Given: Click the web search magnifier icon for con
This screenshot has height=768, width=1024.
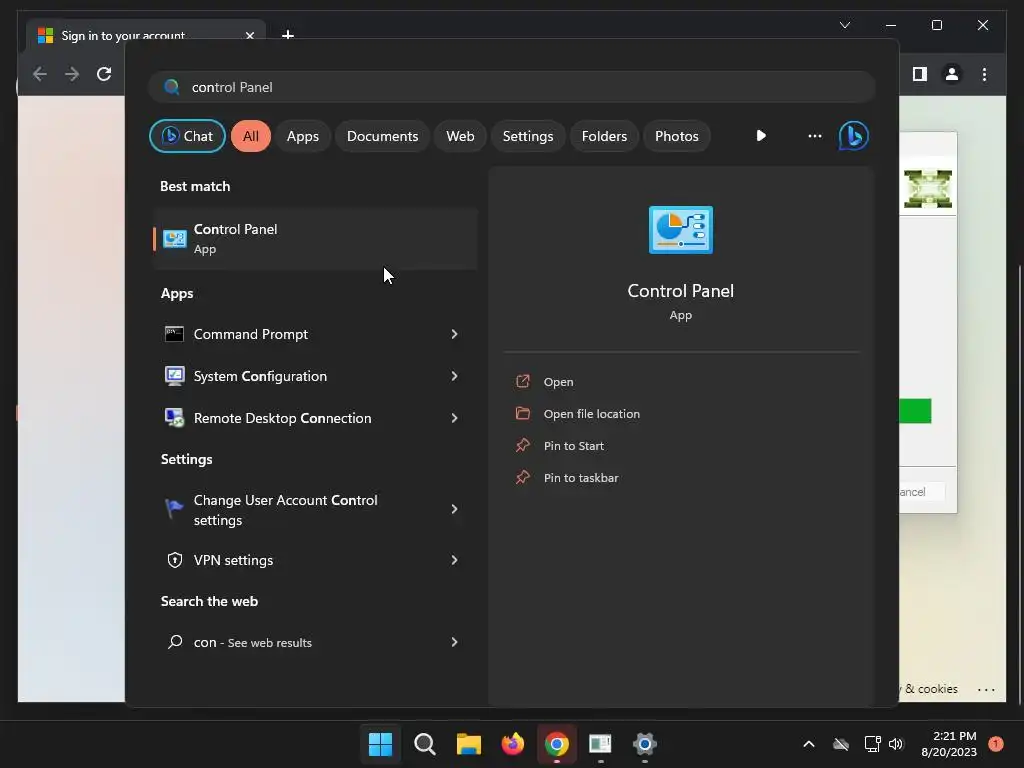Looking at the screenshot, I should 175,642.
